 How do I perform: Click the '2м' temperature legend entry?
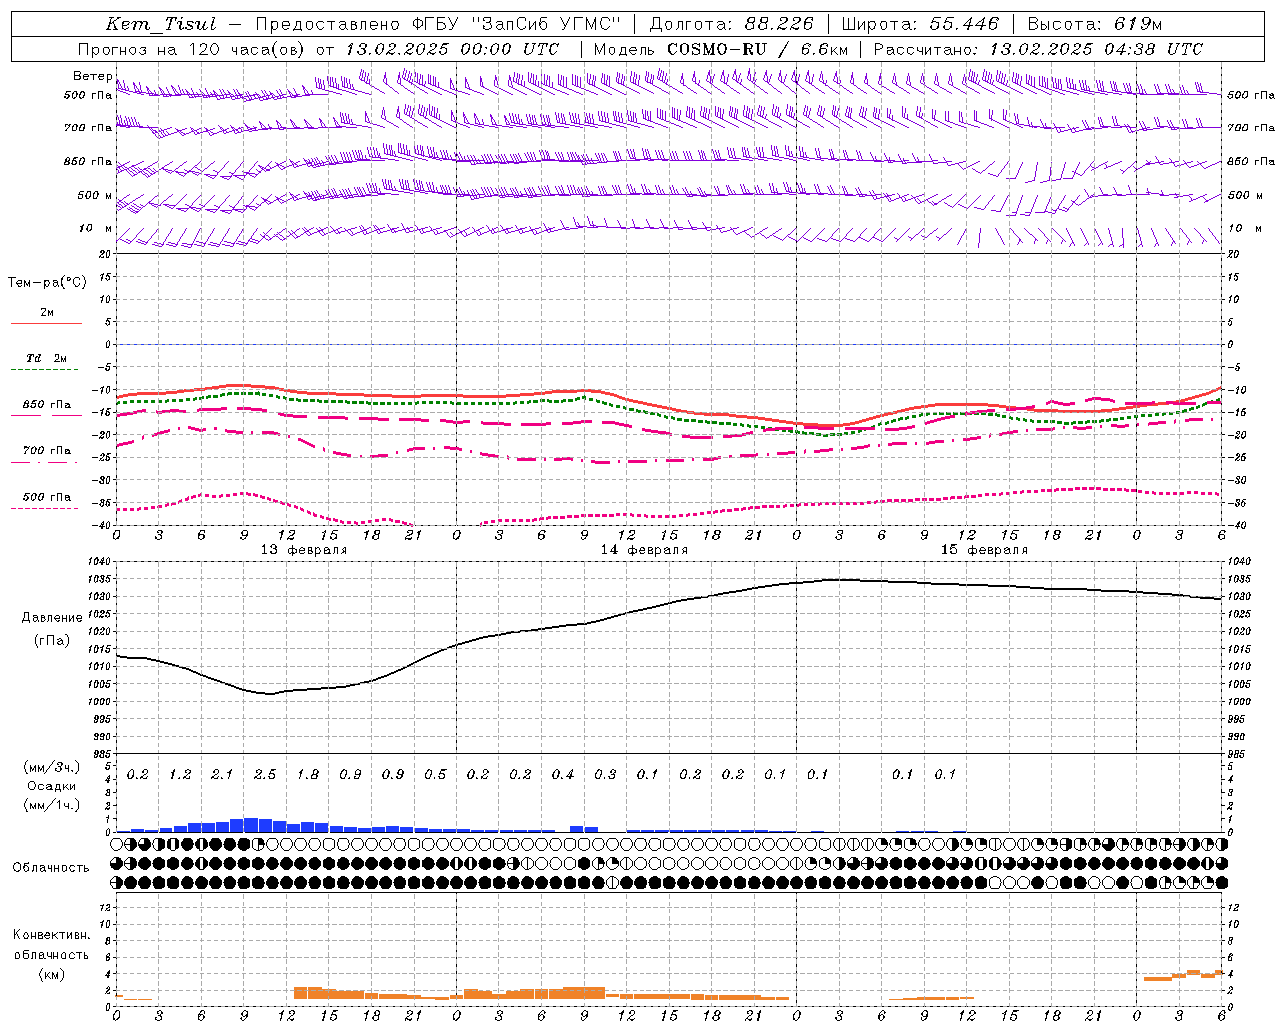tap(47, 313)
